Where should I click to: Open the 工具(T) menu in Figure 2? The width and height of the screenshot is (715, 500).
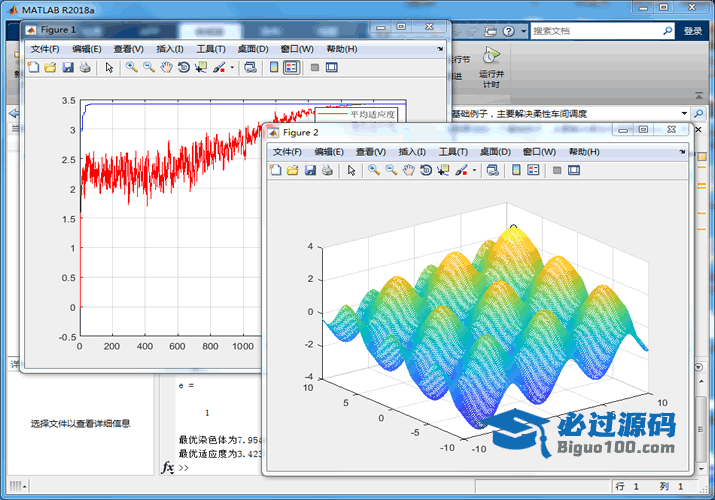click(453, 152)
